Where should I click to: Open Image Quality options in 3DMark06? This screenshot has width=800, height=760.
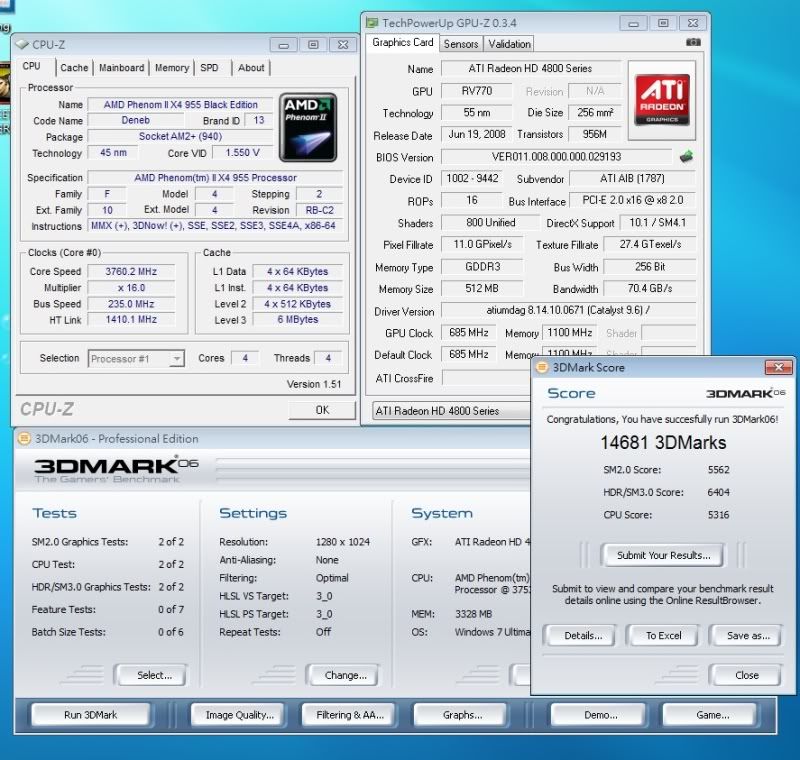coord(239,715)
